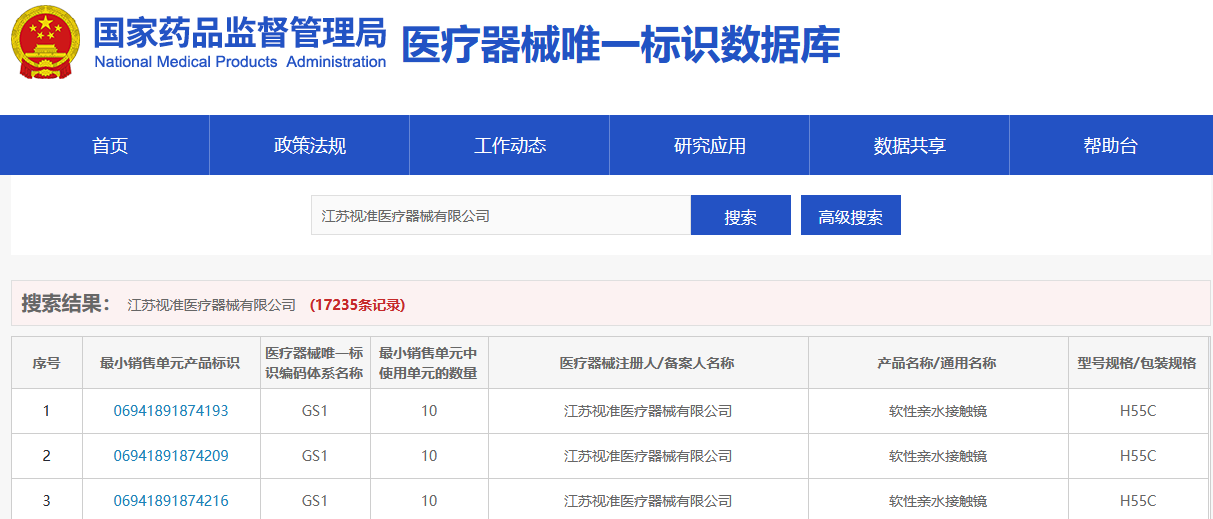Click GS1 cell in row 1
The height and width of the screenshot is (519, 1213).
pyautogui.click(x=315, y=411)
